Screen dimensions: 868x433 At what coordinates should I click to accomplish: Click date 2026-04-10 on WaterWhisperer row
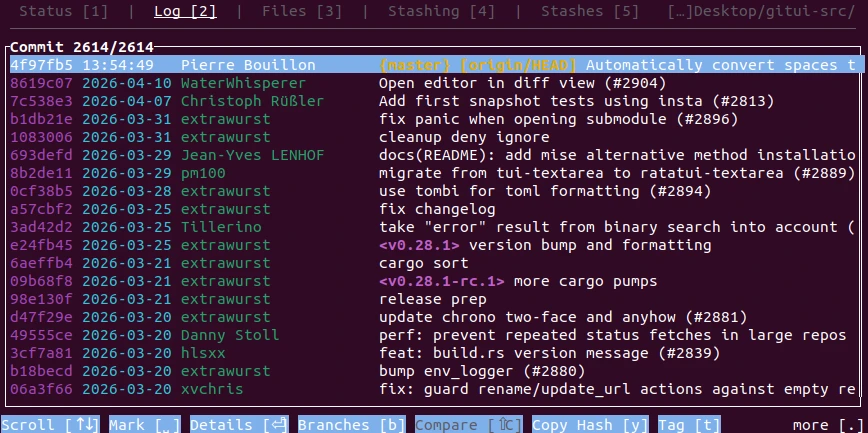click(x=127, y=83)
